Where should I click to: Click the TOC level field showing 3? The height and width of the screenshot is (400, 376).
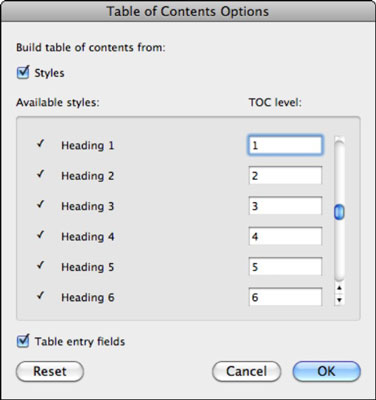(285, 206)
